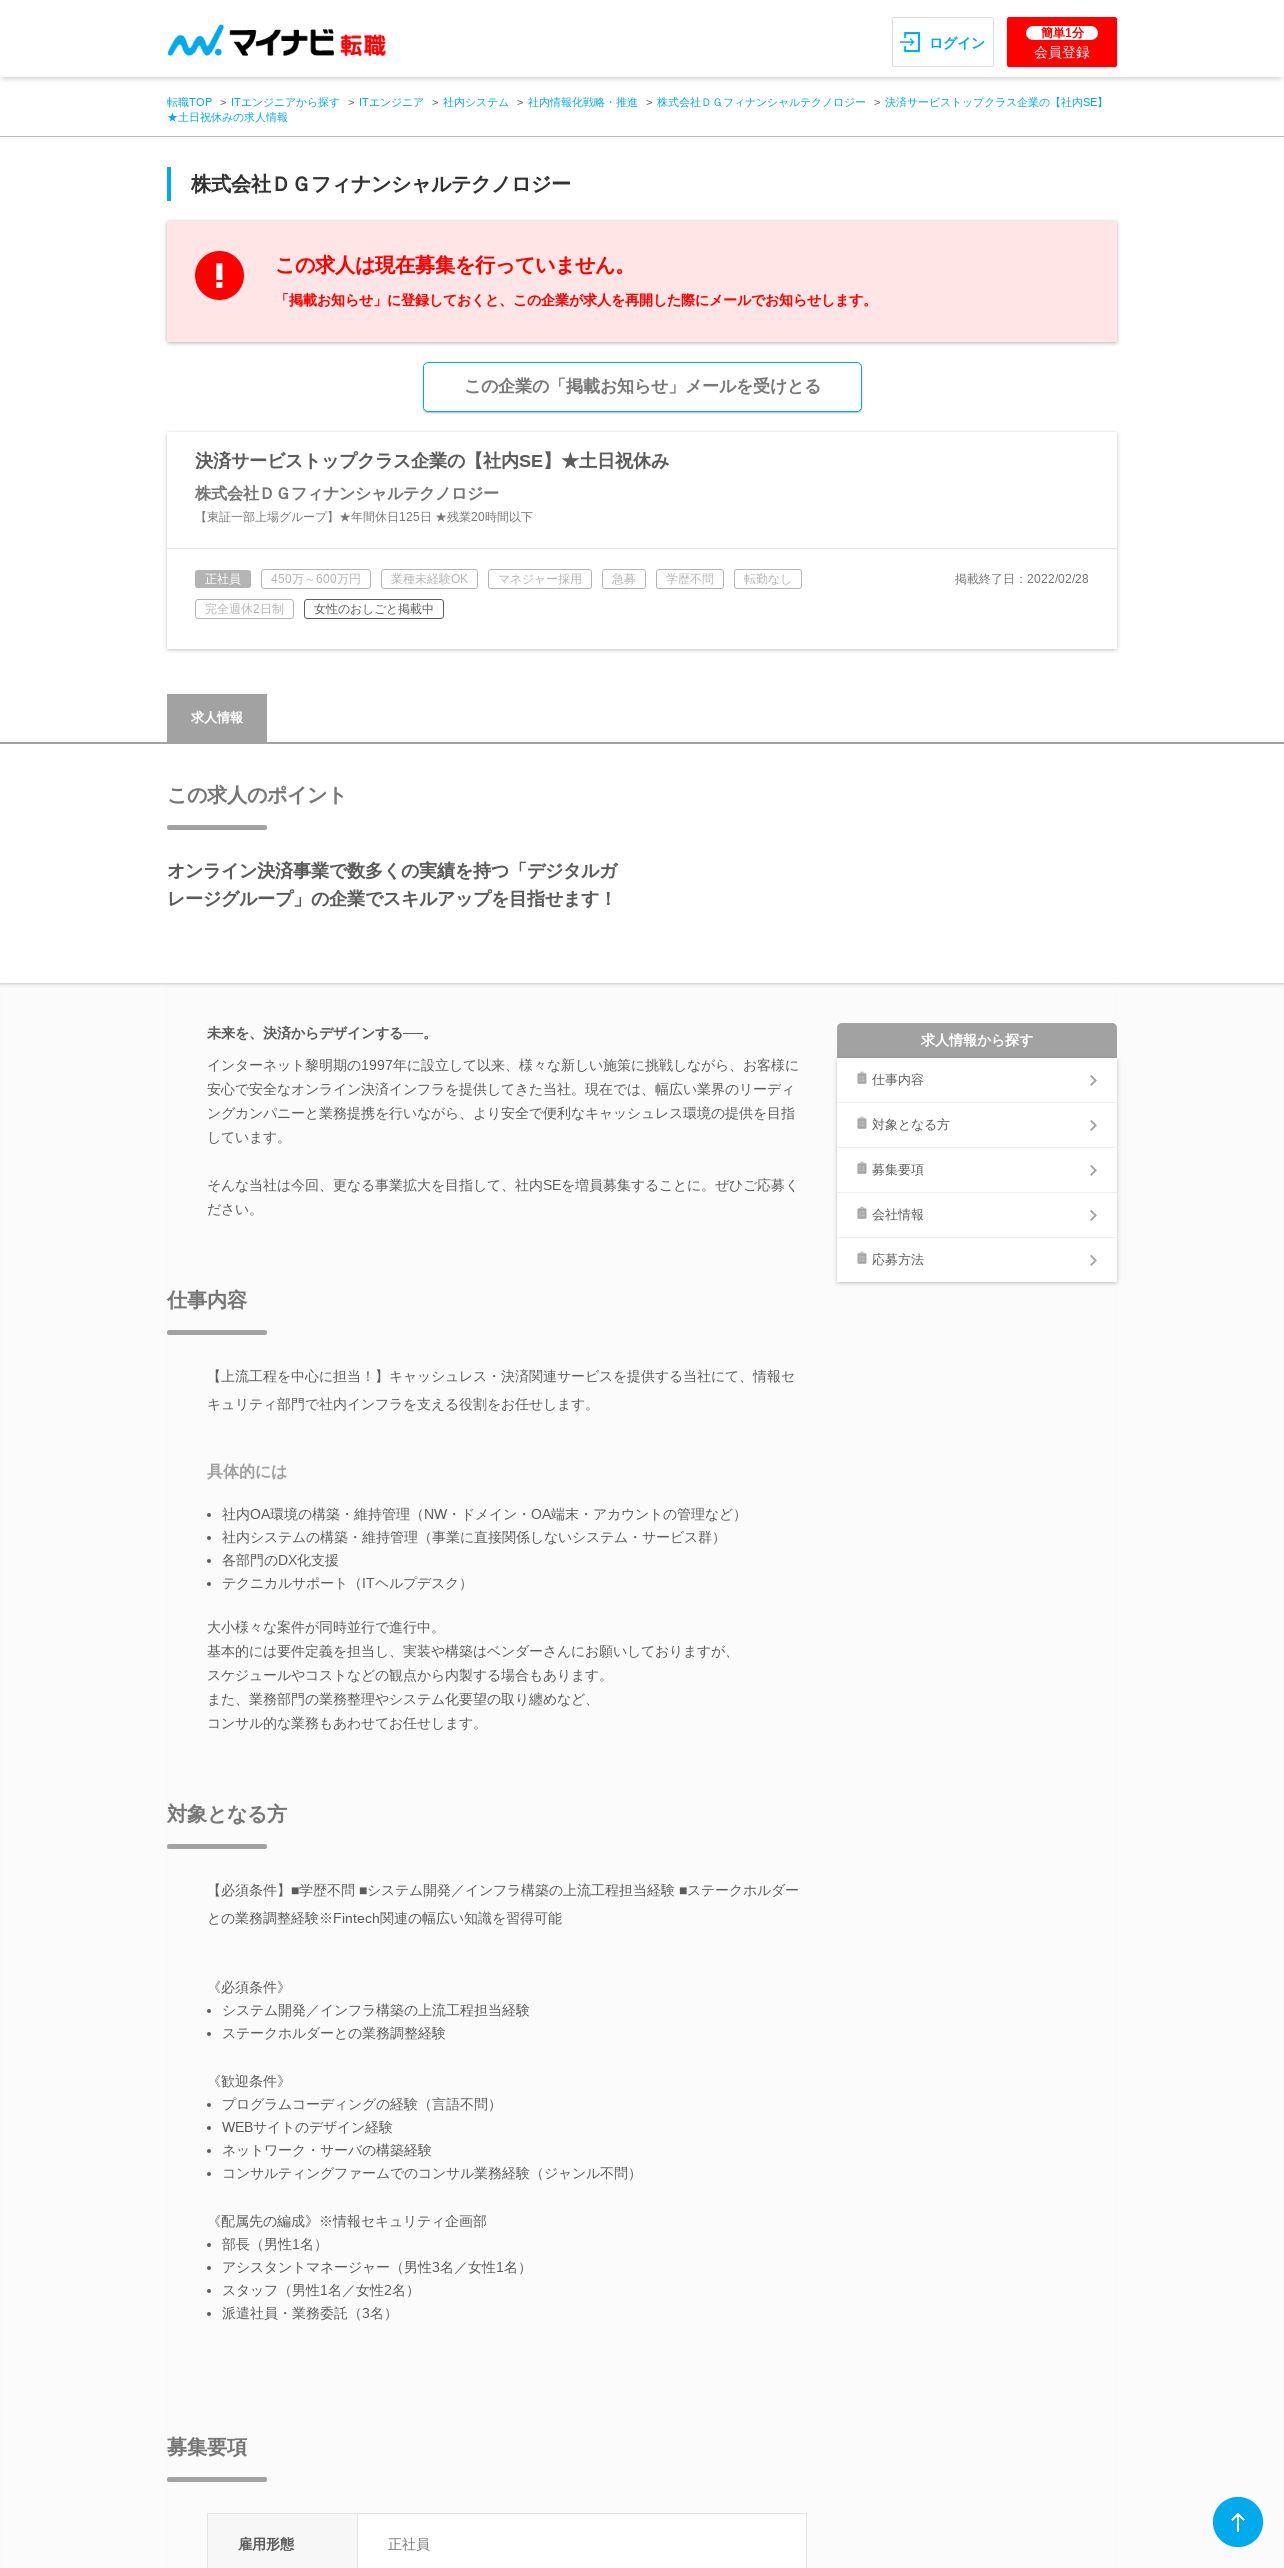
Task: Open the 社内情報化戦略・推進 breadcrumb link
Action: pos(583,102)
